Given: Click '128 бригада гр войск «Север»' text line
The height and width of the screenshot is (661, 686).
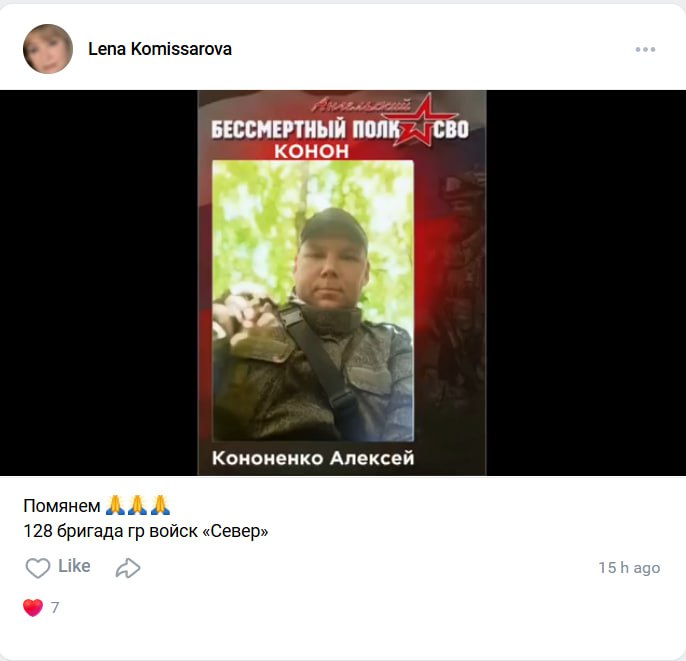Looking at the screenshot, I should coord(146,531).
